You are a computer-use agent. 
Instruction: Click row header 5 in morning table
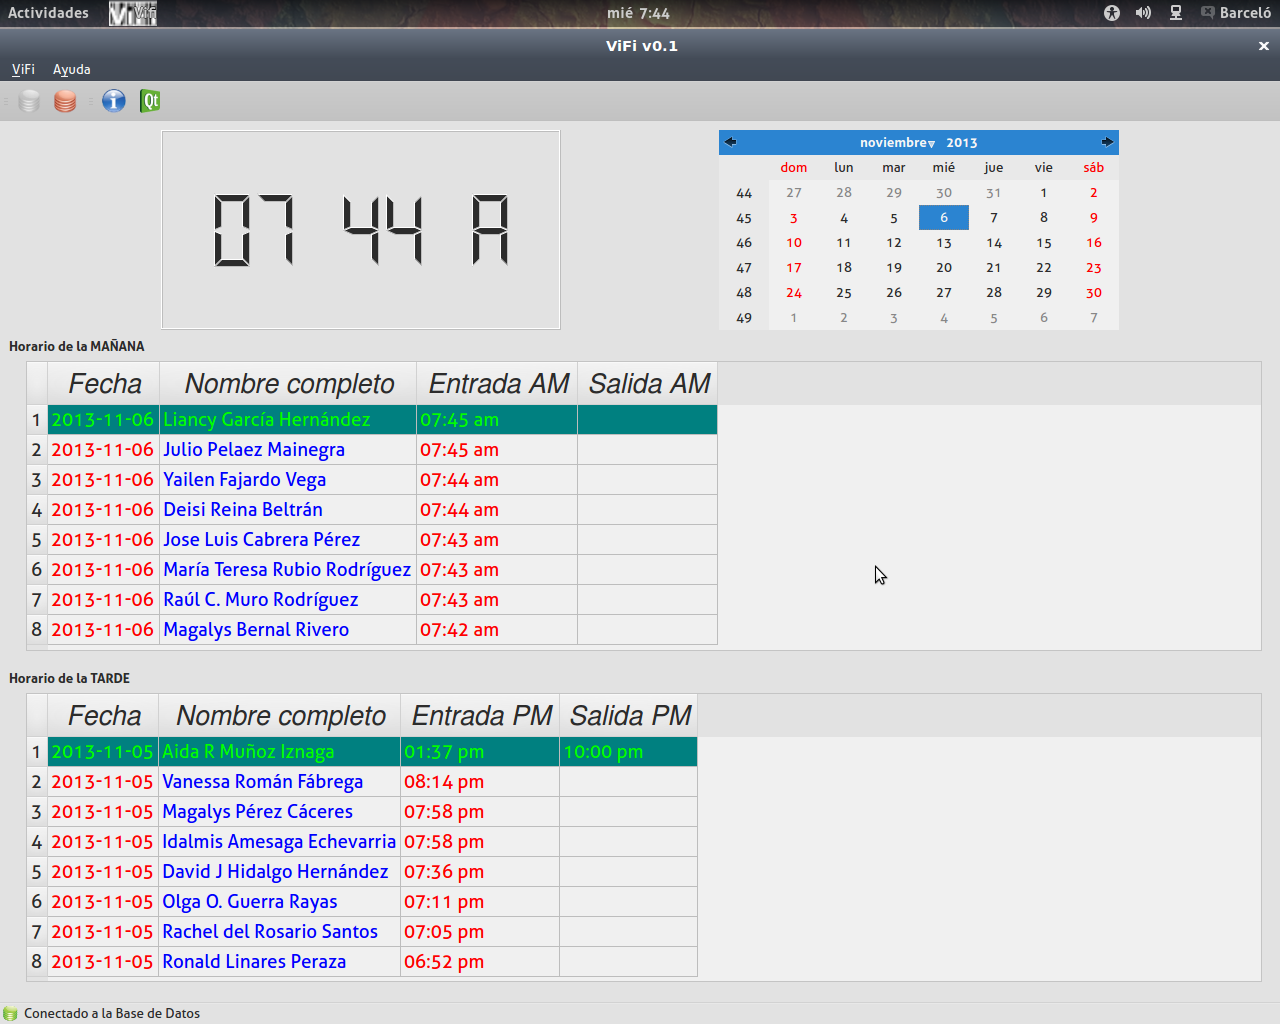pyautogui.click(x=37, y=540)
